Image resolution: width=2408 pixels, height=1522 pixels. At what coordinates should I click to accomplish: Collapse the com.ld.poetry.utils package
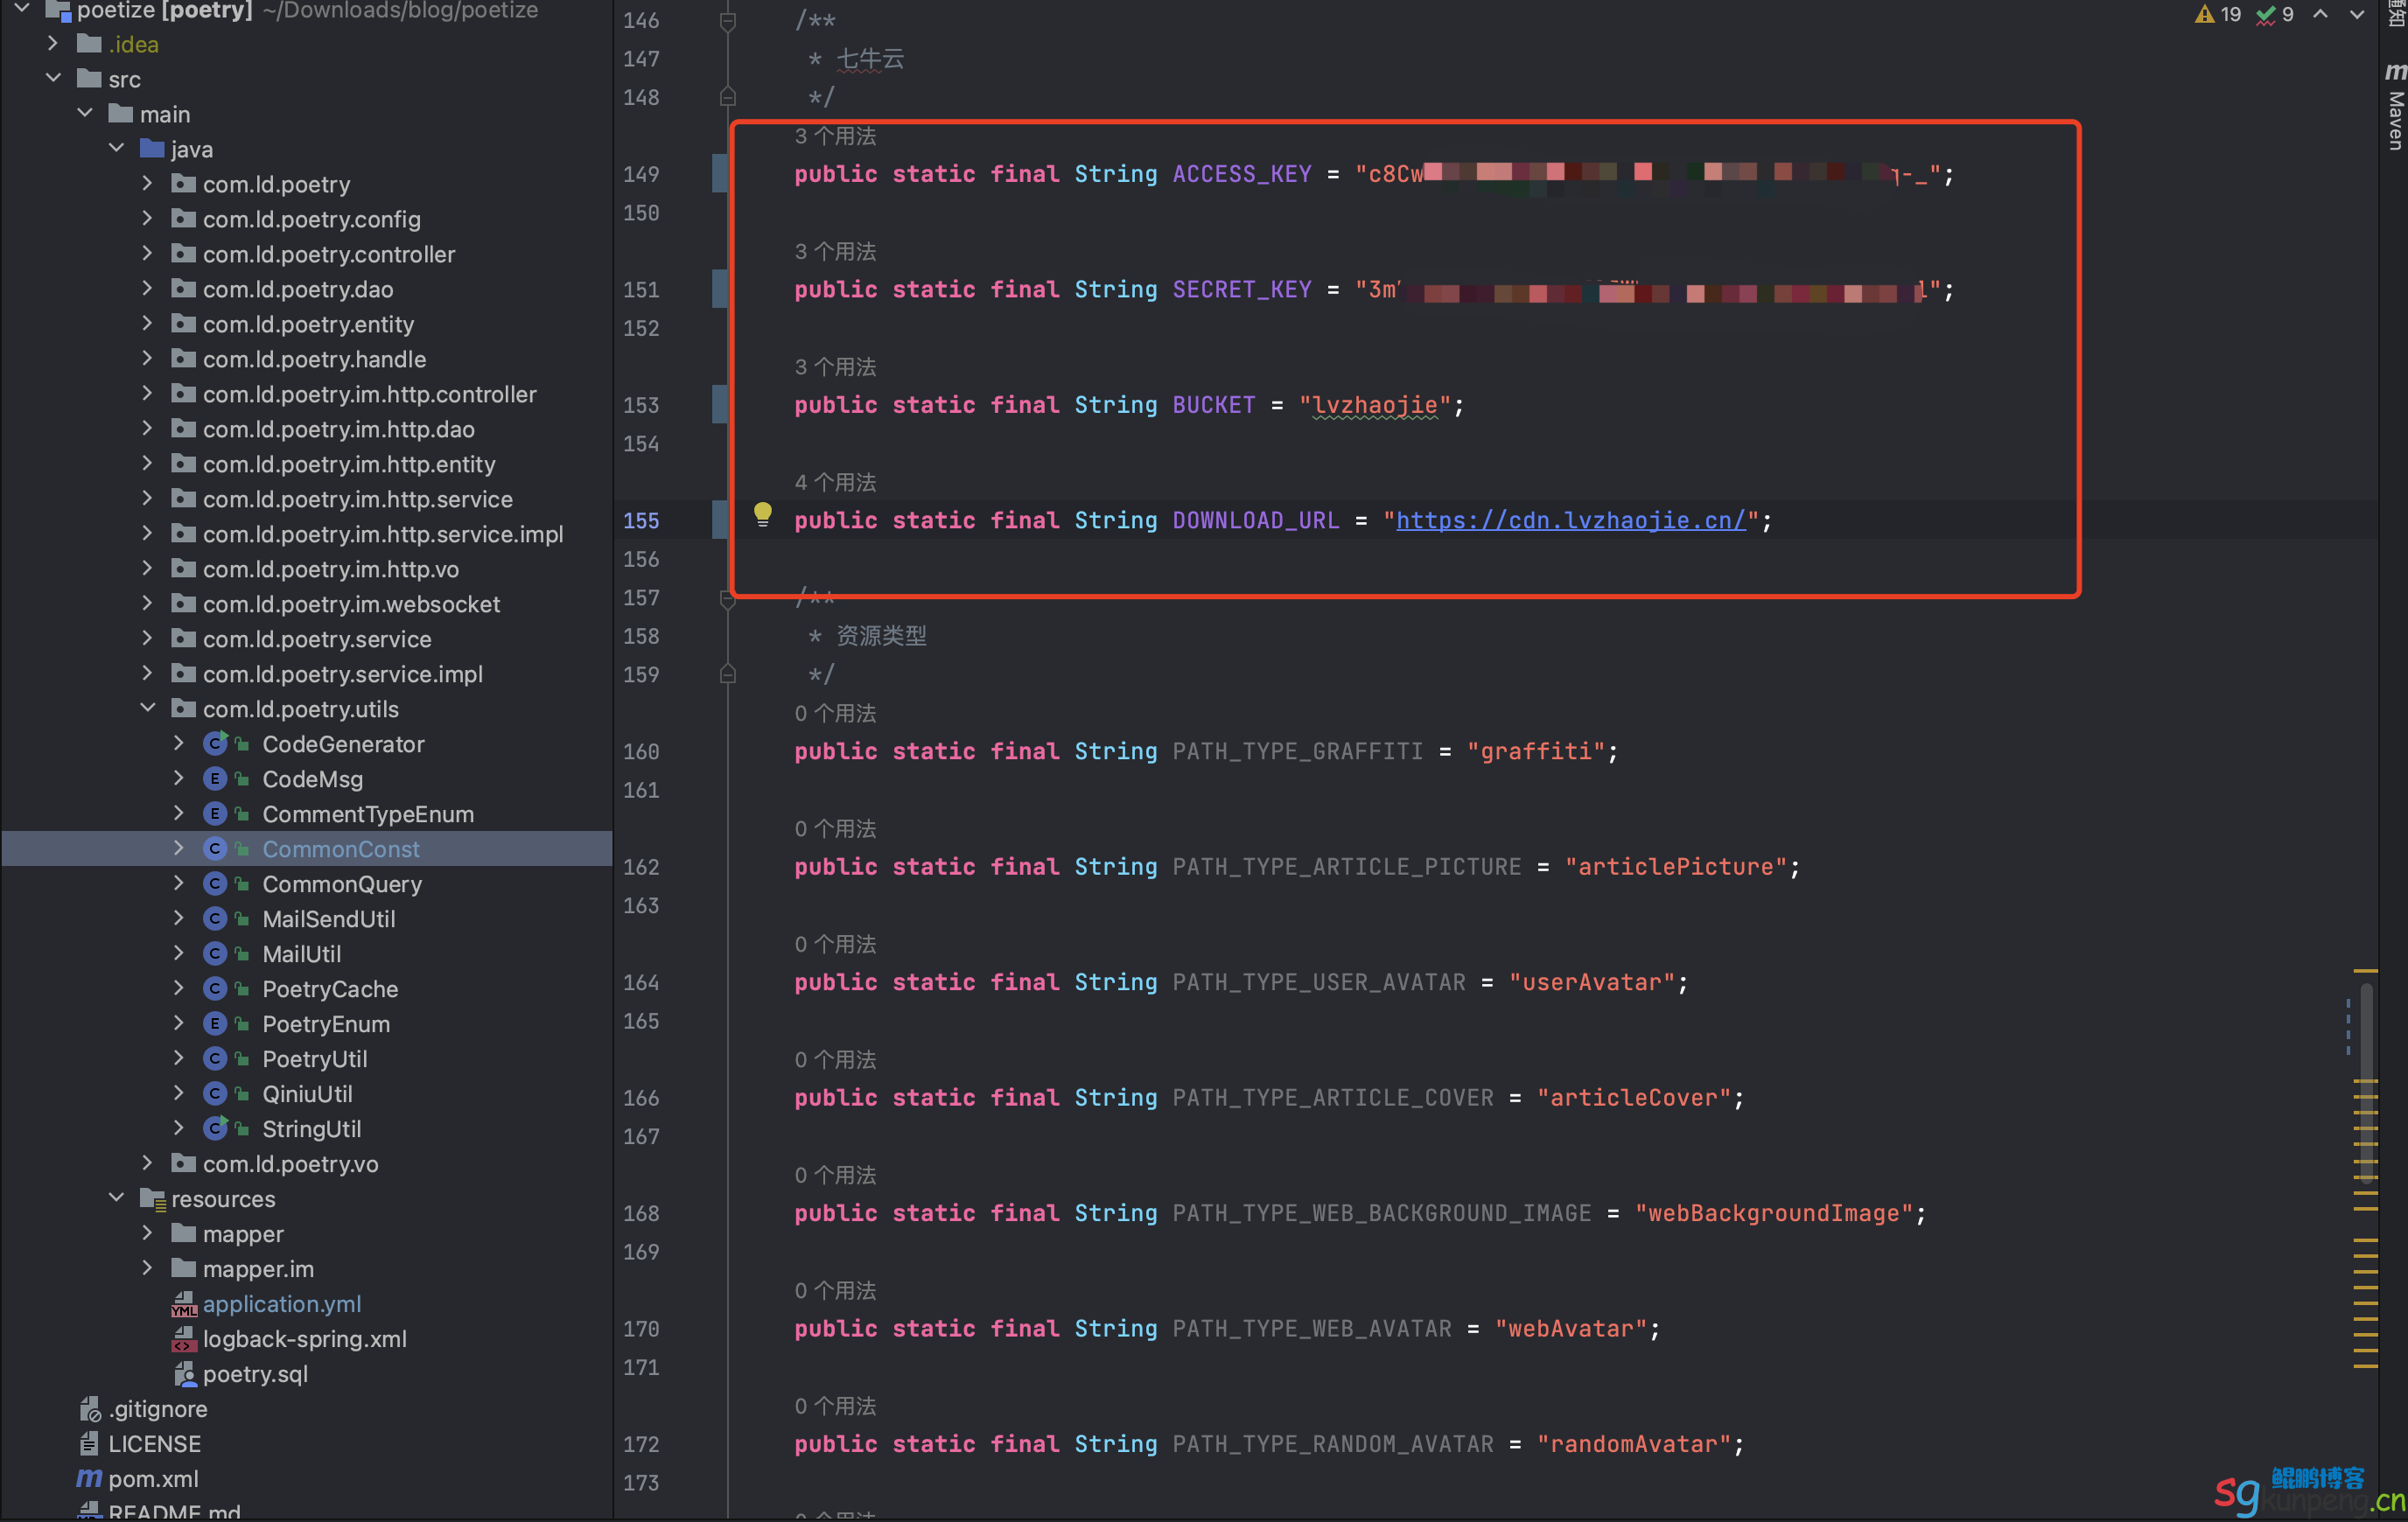[147, 708]
